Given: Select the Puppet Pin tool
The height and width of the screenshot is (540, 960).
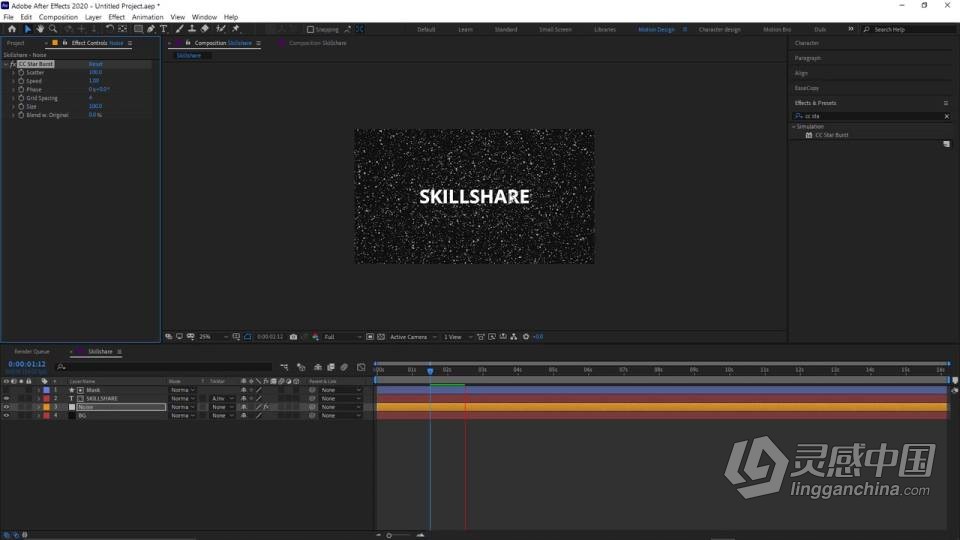Looking at the screenshot, I should (236, 29).
